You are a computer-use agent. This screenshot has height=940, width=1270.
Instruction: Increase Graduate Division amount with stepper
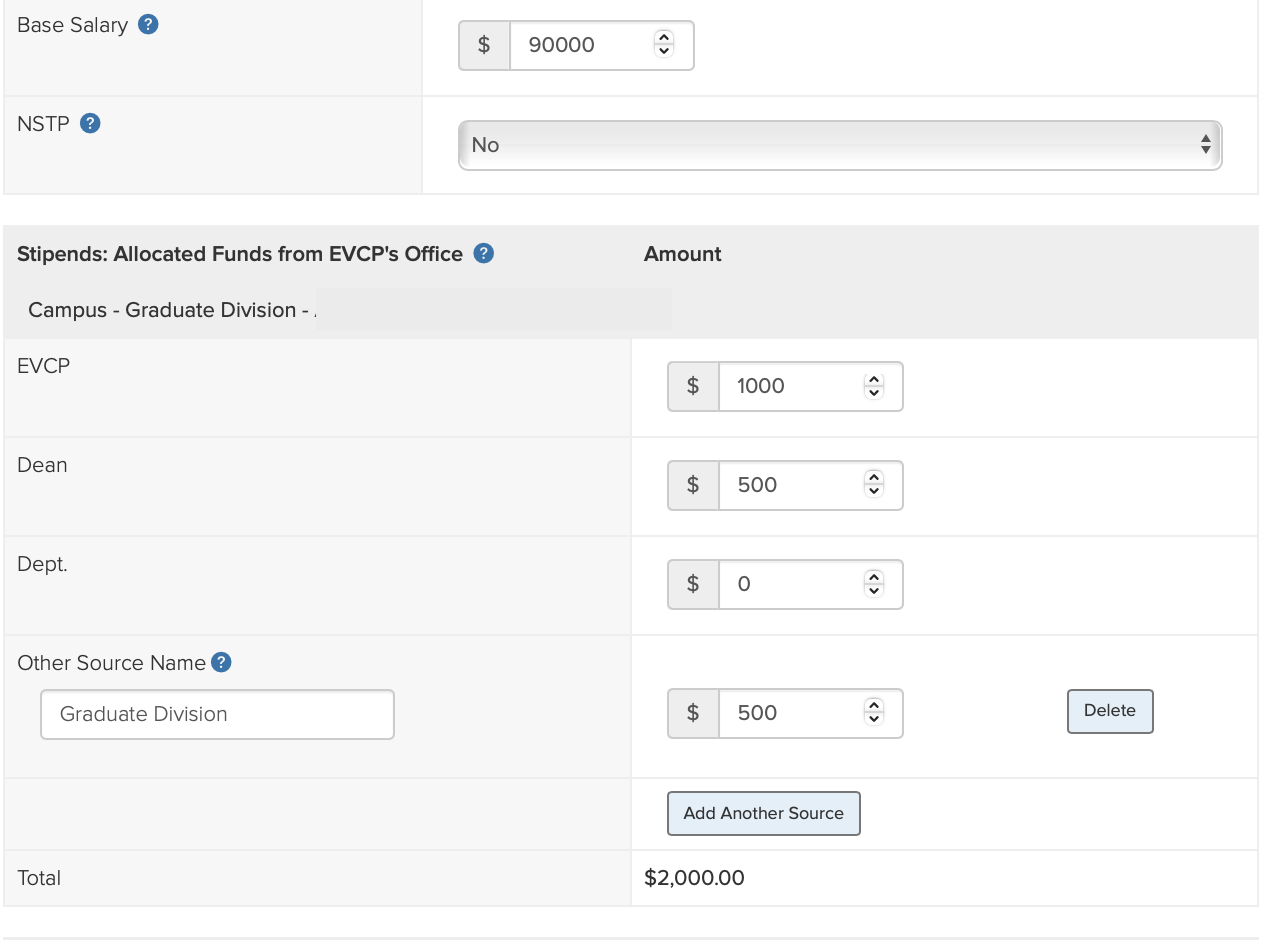pyautogui.click(x=874, y=707)
